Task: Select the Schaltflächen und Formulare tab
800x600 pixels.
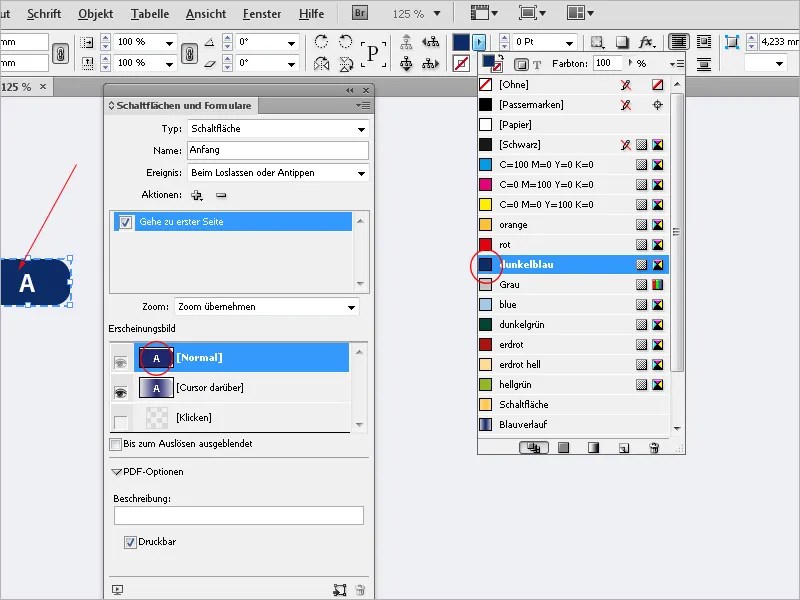Action: click(182, 106)
